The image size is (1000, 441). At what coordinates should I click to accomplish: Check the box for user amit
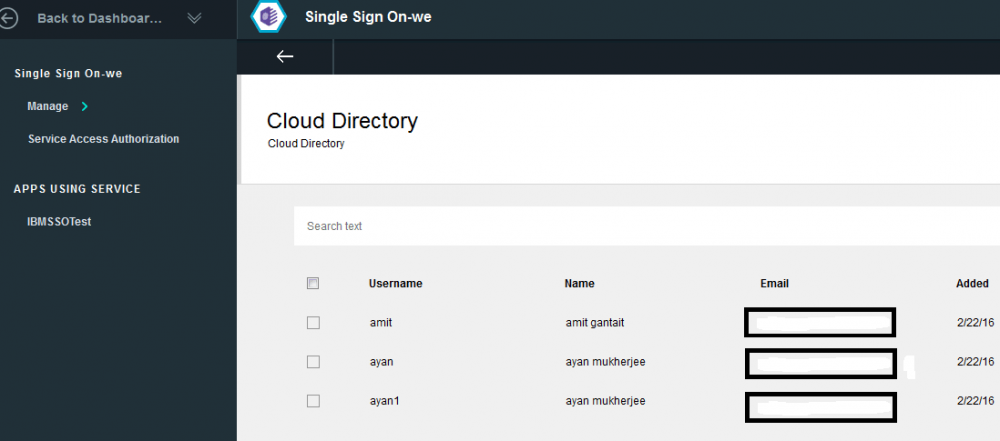313,323
